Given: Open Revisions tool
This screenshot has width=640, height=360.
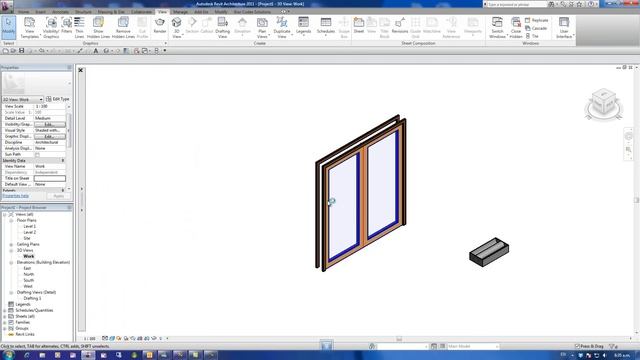Looking at the screenshot, I should pyautogui.click(x=400, y=25).
